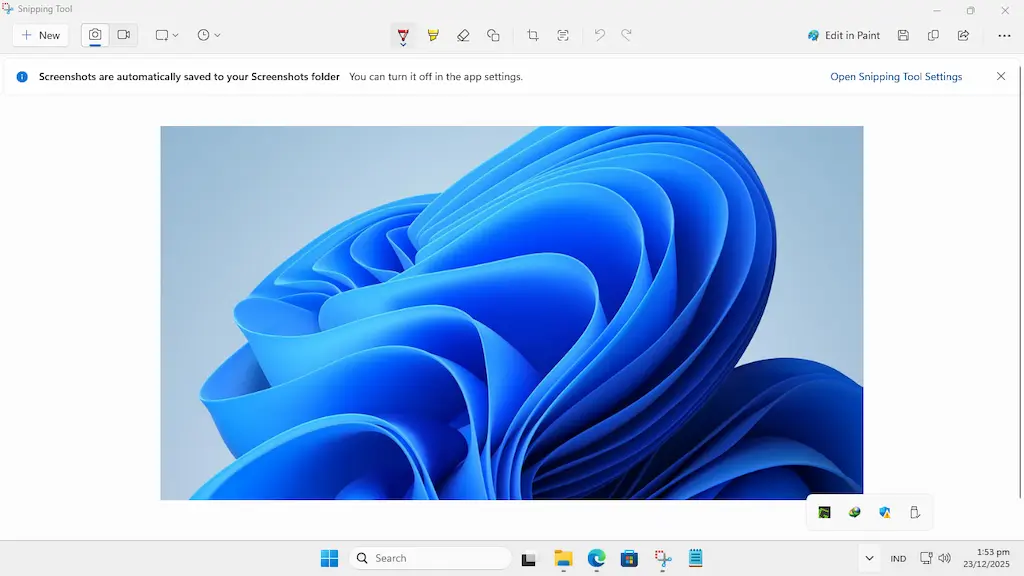
Task: Copy snip to clipboard
Action: click(x=933, y=35)
